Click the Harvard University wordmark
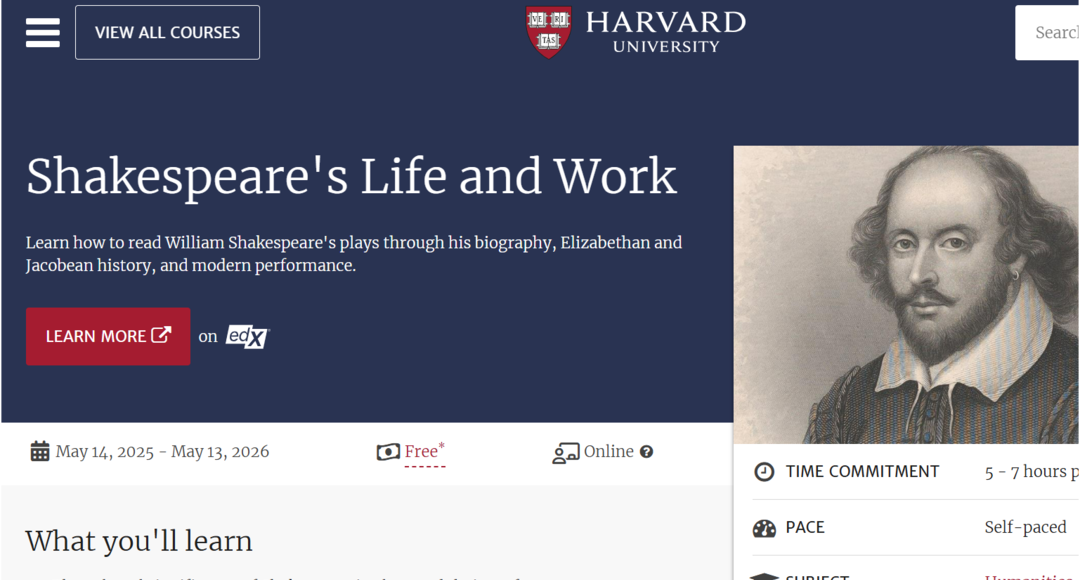 (x=665, y=32)
